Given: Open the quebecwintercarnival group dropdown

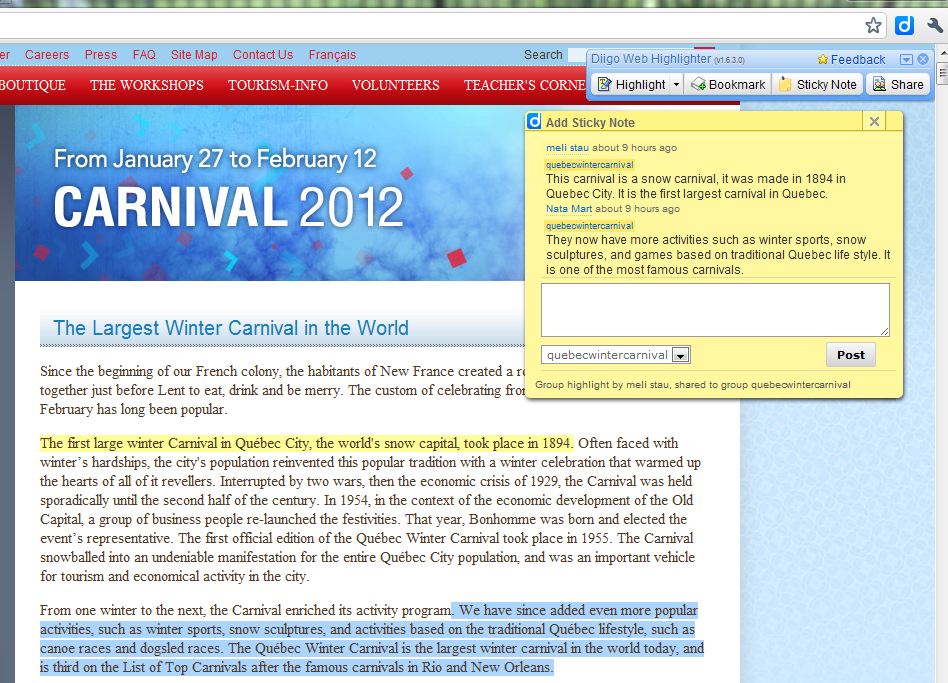Looking at the screenshot, I should click(680, 355).
